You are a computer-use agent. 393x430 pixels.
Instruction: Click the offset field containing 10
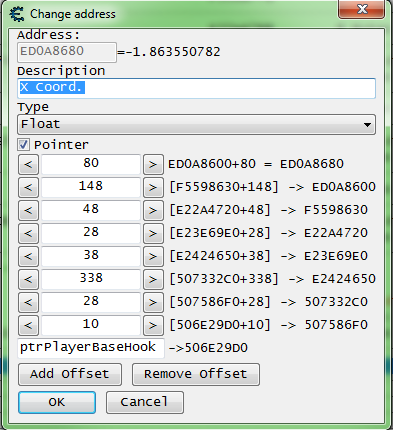[x=91, y=325]
